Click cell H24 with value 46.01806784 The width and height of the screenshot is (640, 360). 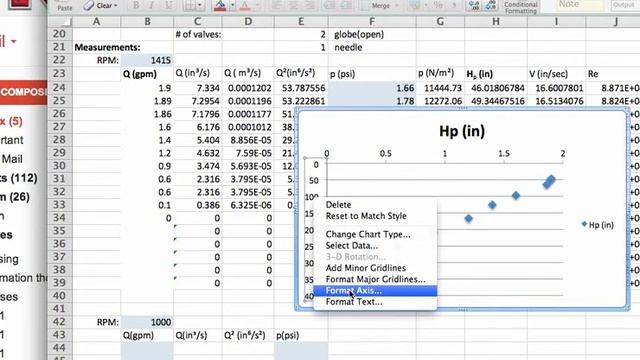coord(496,88)
